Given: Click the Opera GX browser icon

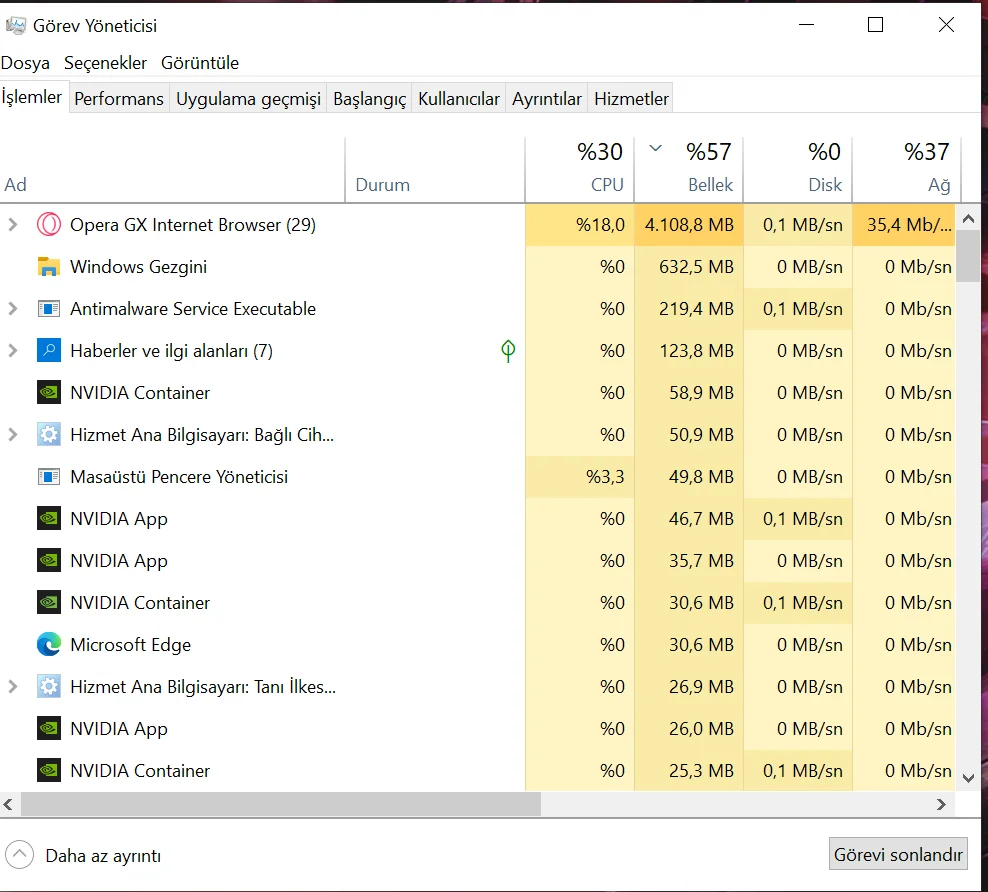Looking at the screenshot, I should pyautogui.click(x=48, y=225).
